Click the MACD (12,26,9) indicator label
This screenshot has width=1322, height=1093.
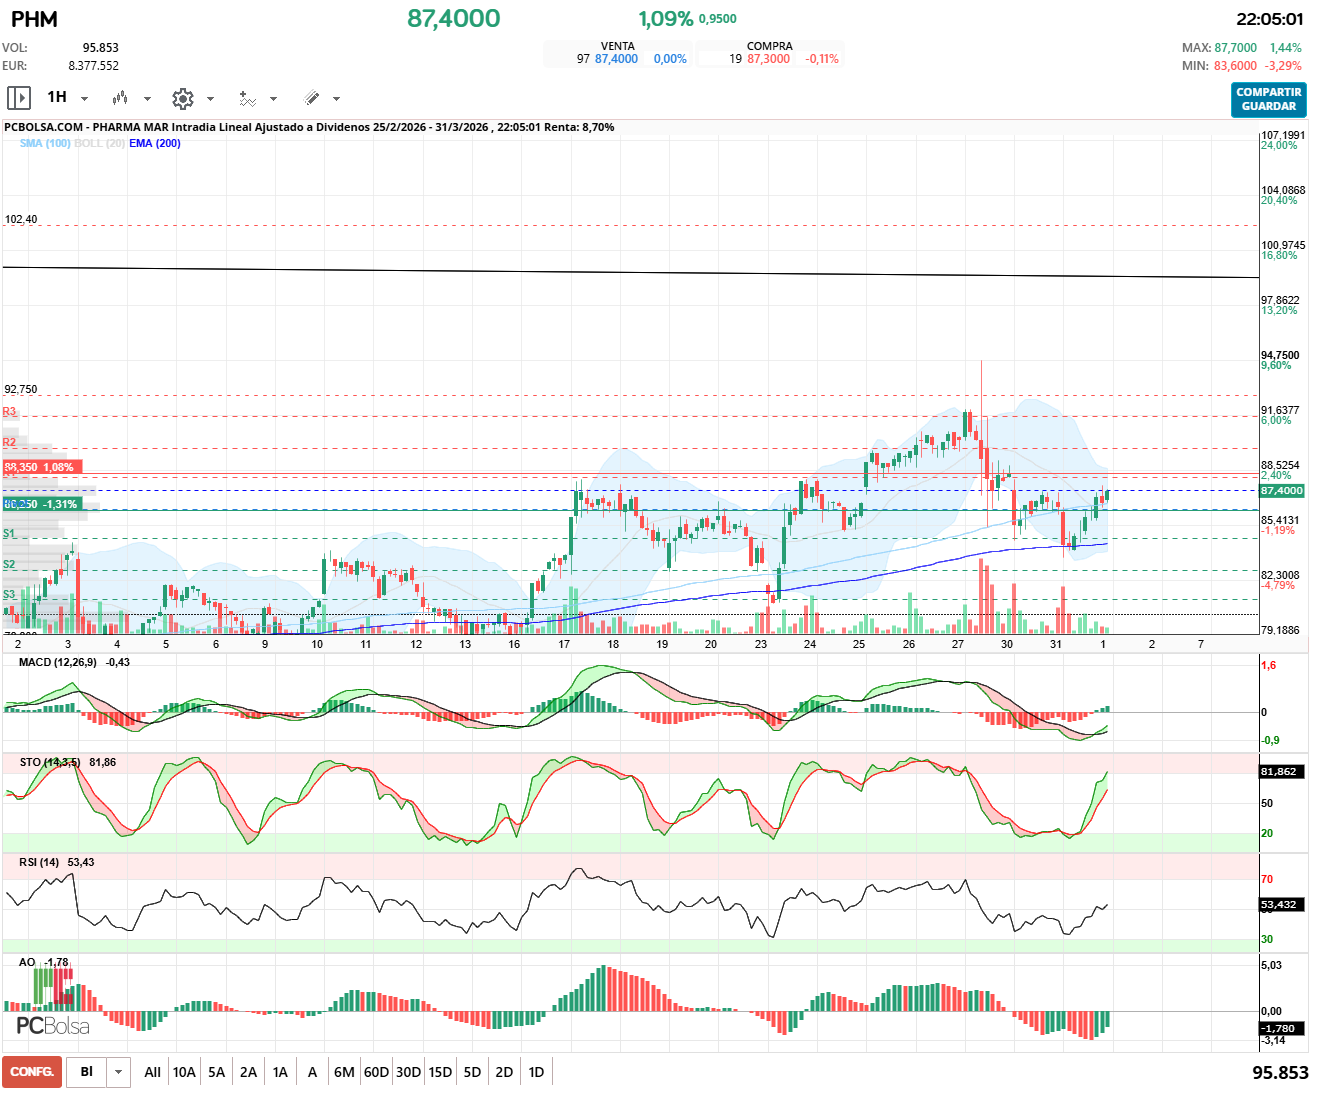(x=60, y=662)
